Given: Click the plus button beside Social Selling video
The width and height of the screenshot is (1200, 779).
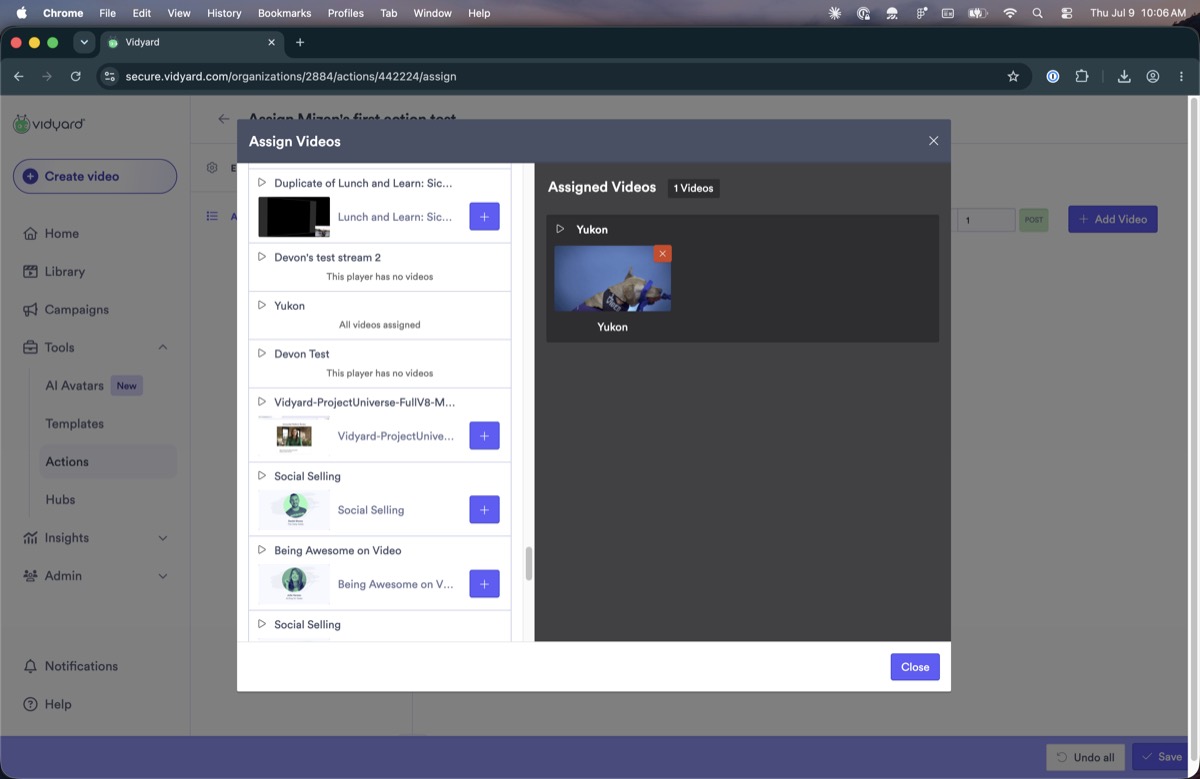Looking at the screenshot, I should (x=484, y=510).
